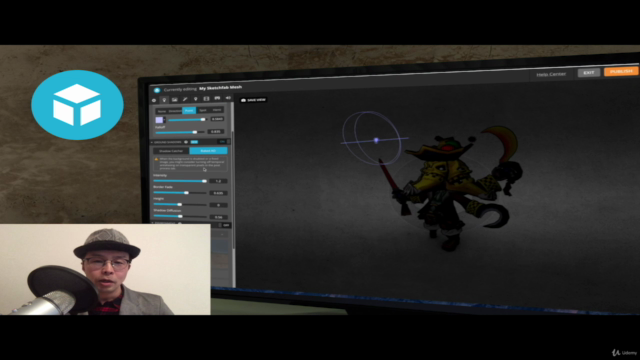640x360 pixels.
Task: Switch to Shadow Catcher mode
Action: pos(171,151)
